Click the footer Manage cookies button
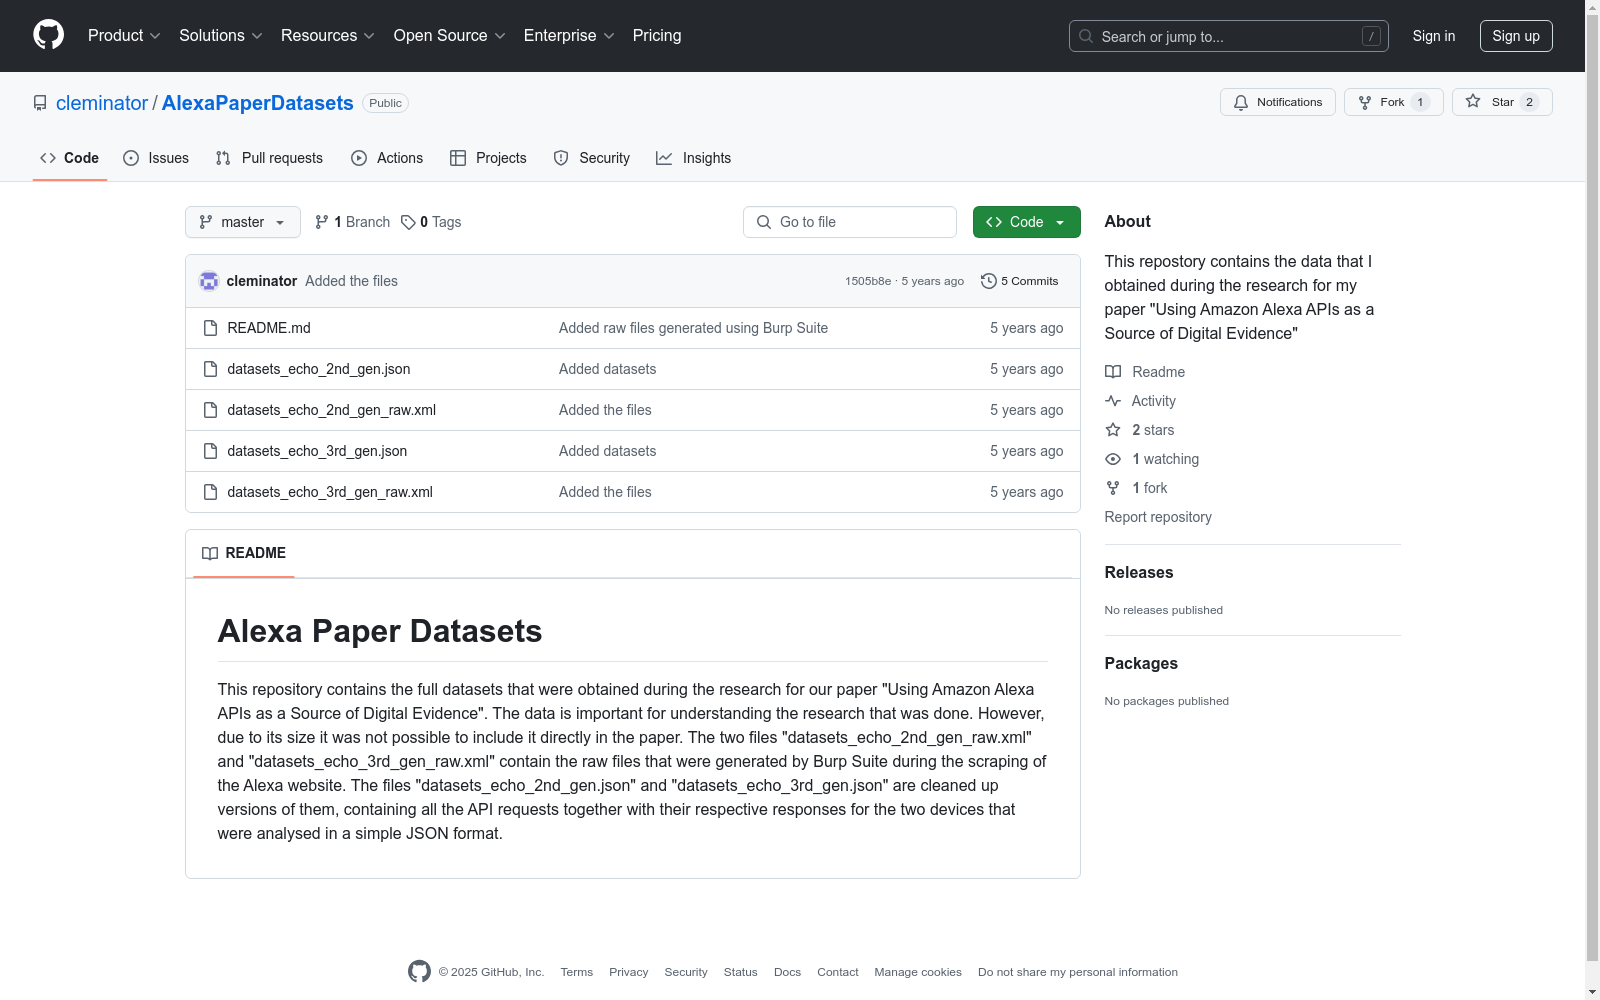 coord(918,972)
